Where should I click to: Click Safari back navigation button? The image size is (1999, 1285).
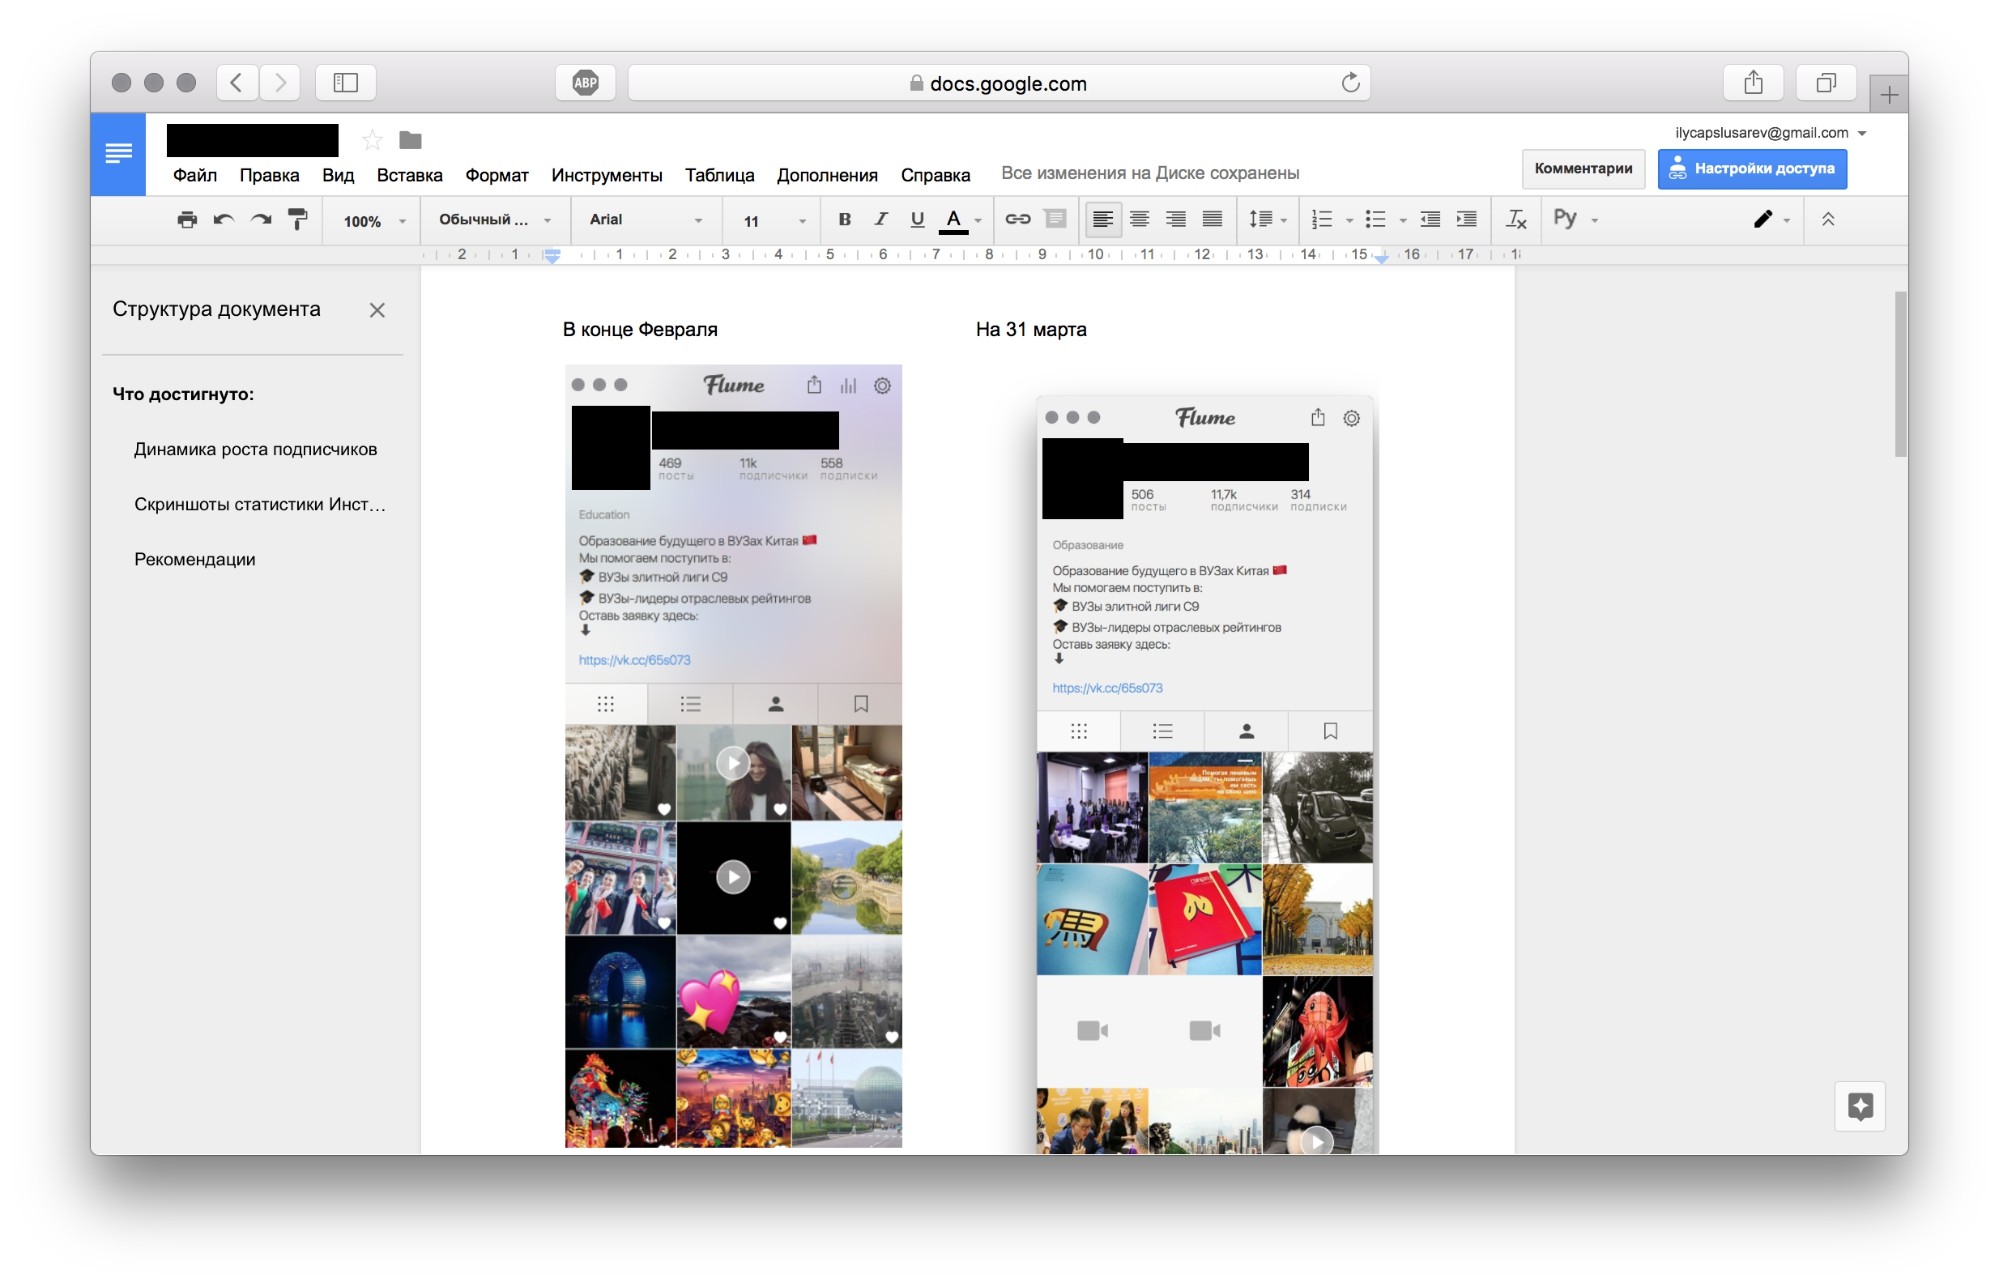tap(237, 82)
